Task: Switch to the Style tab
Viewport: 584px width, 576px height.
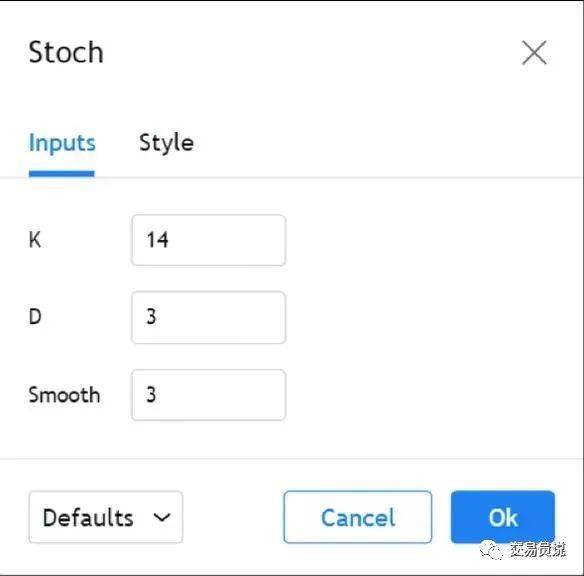Action: tap(166, 143)
